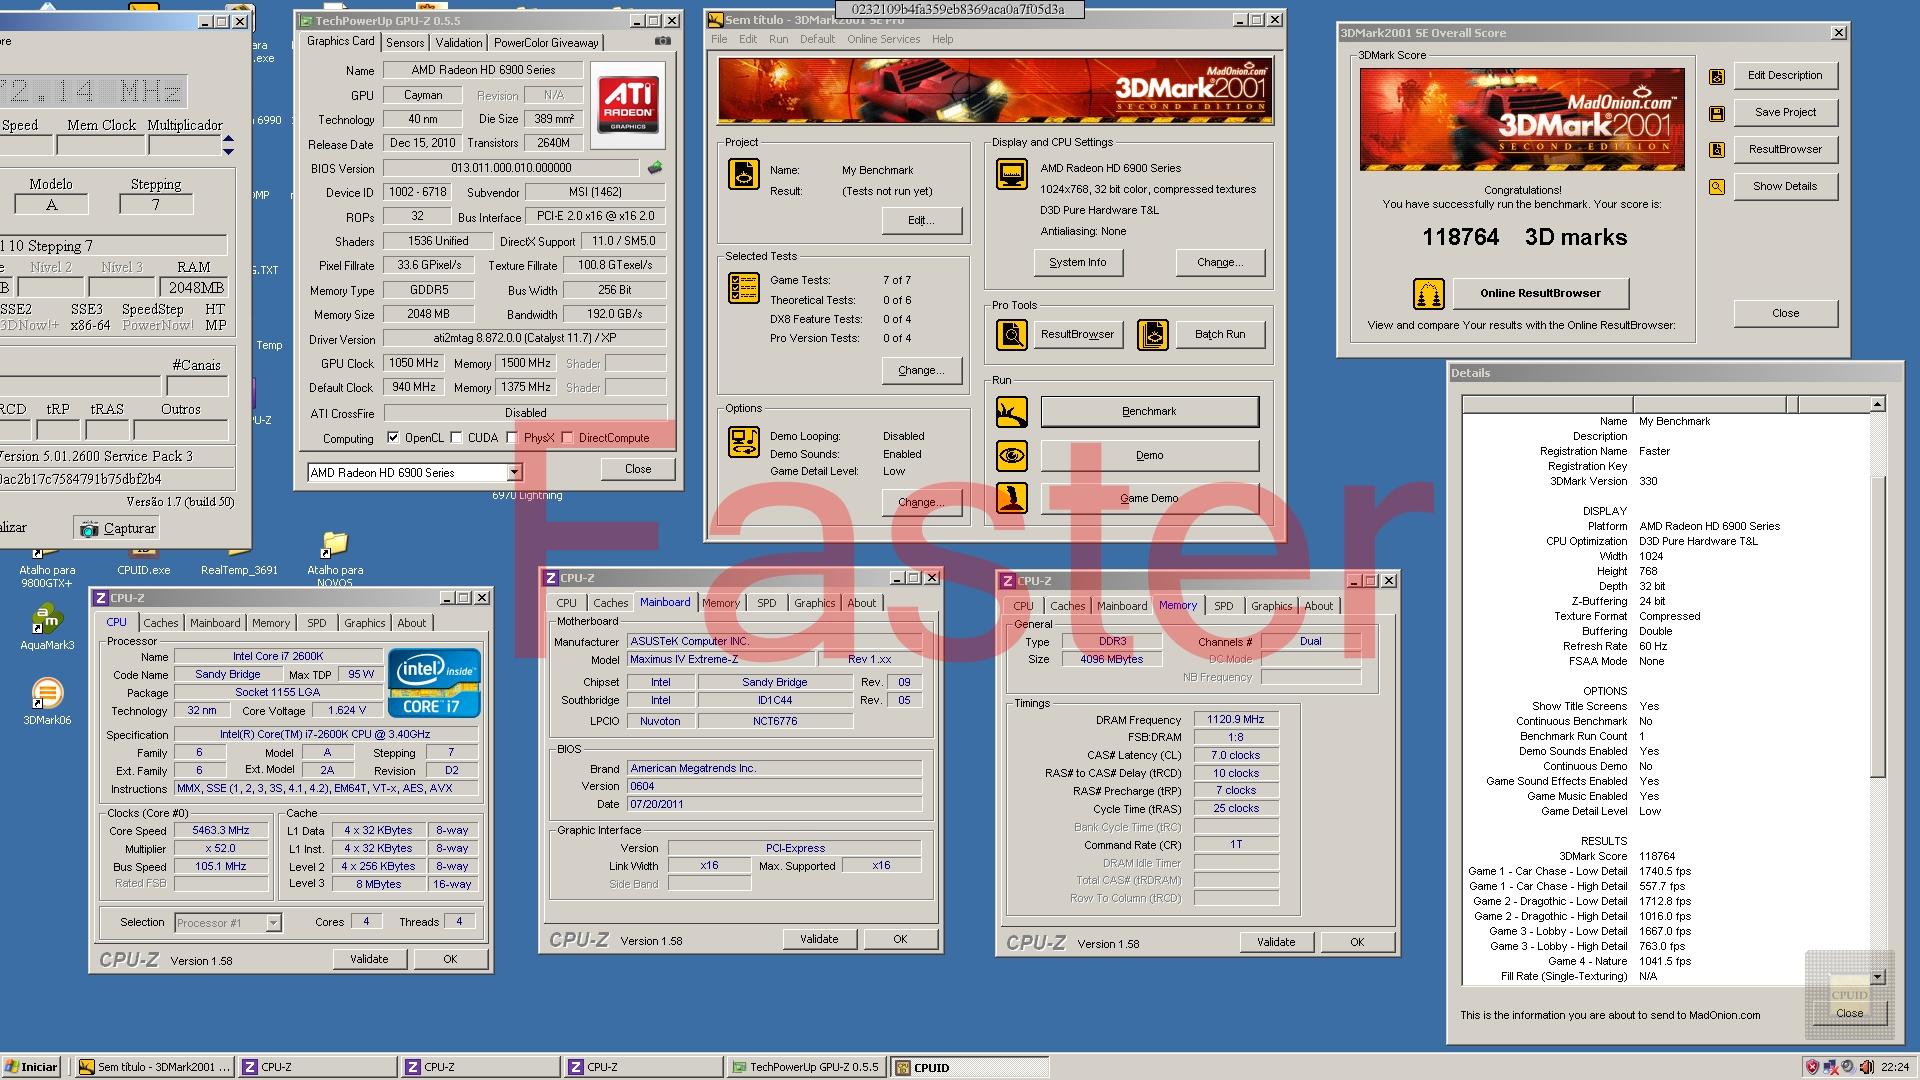Switch to the Sensors tab in GPU-Z

click(x=405, y=43)
